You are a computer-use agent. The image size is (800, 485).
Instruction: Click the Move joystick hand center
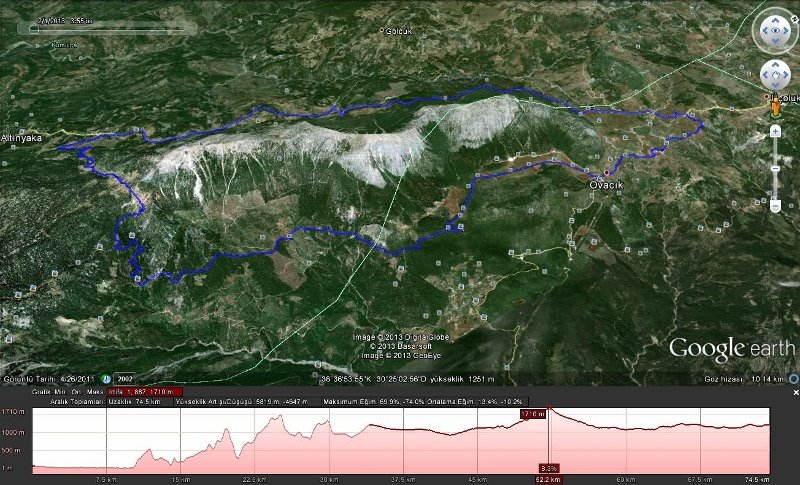tap(775, 76)
